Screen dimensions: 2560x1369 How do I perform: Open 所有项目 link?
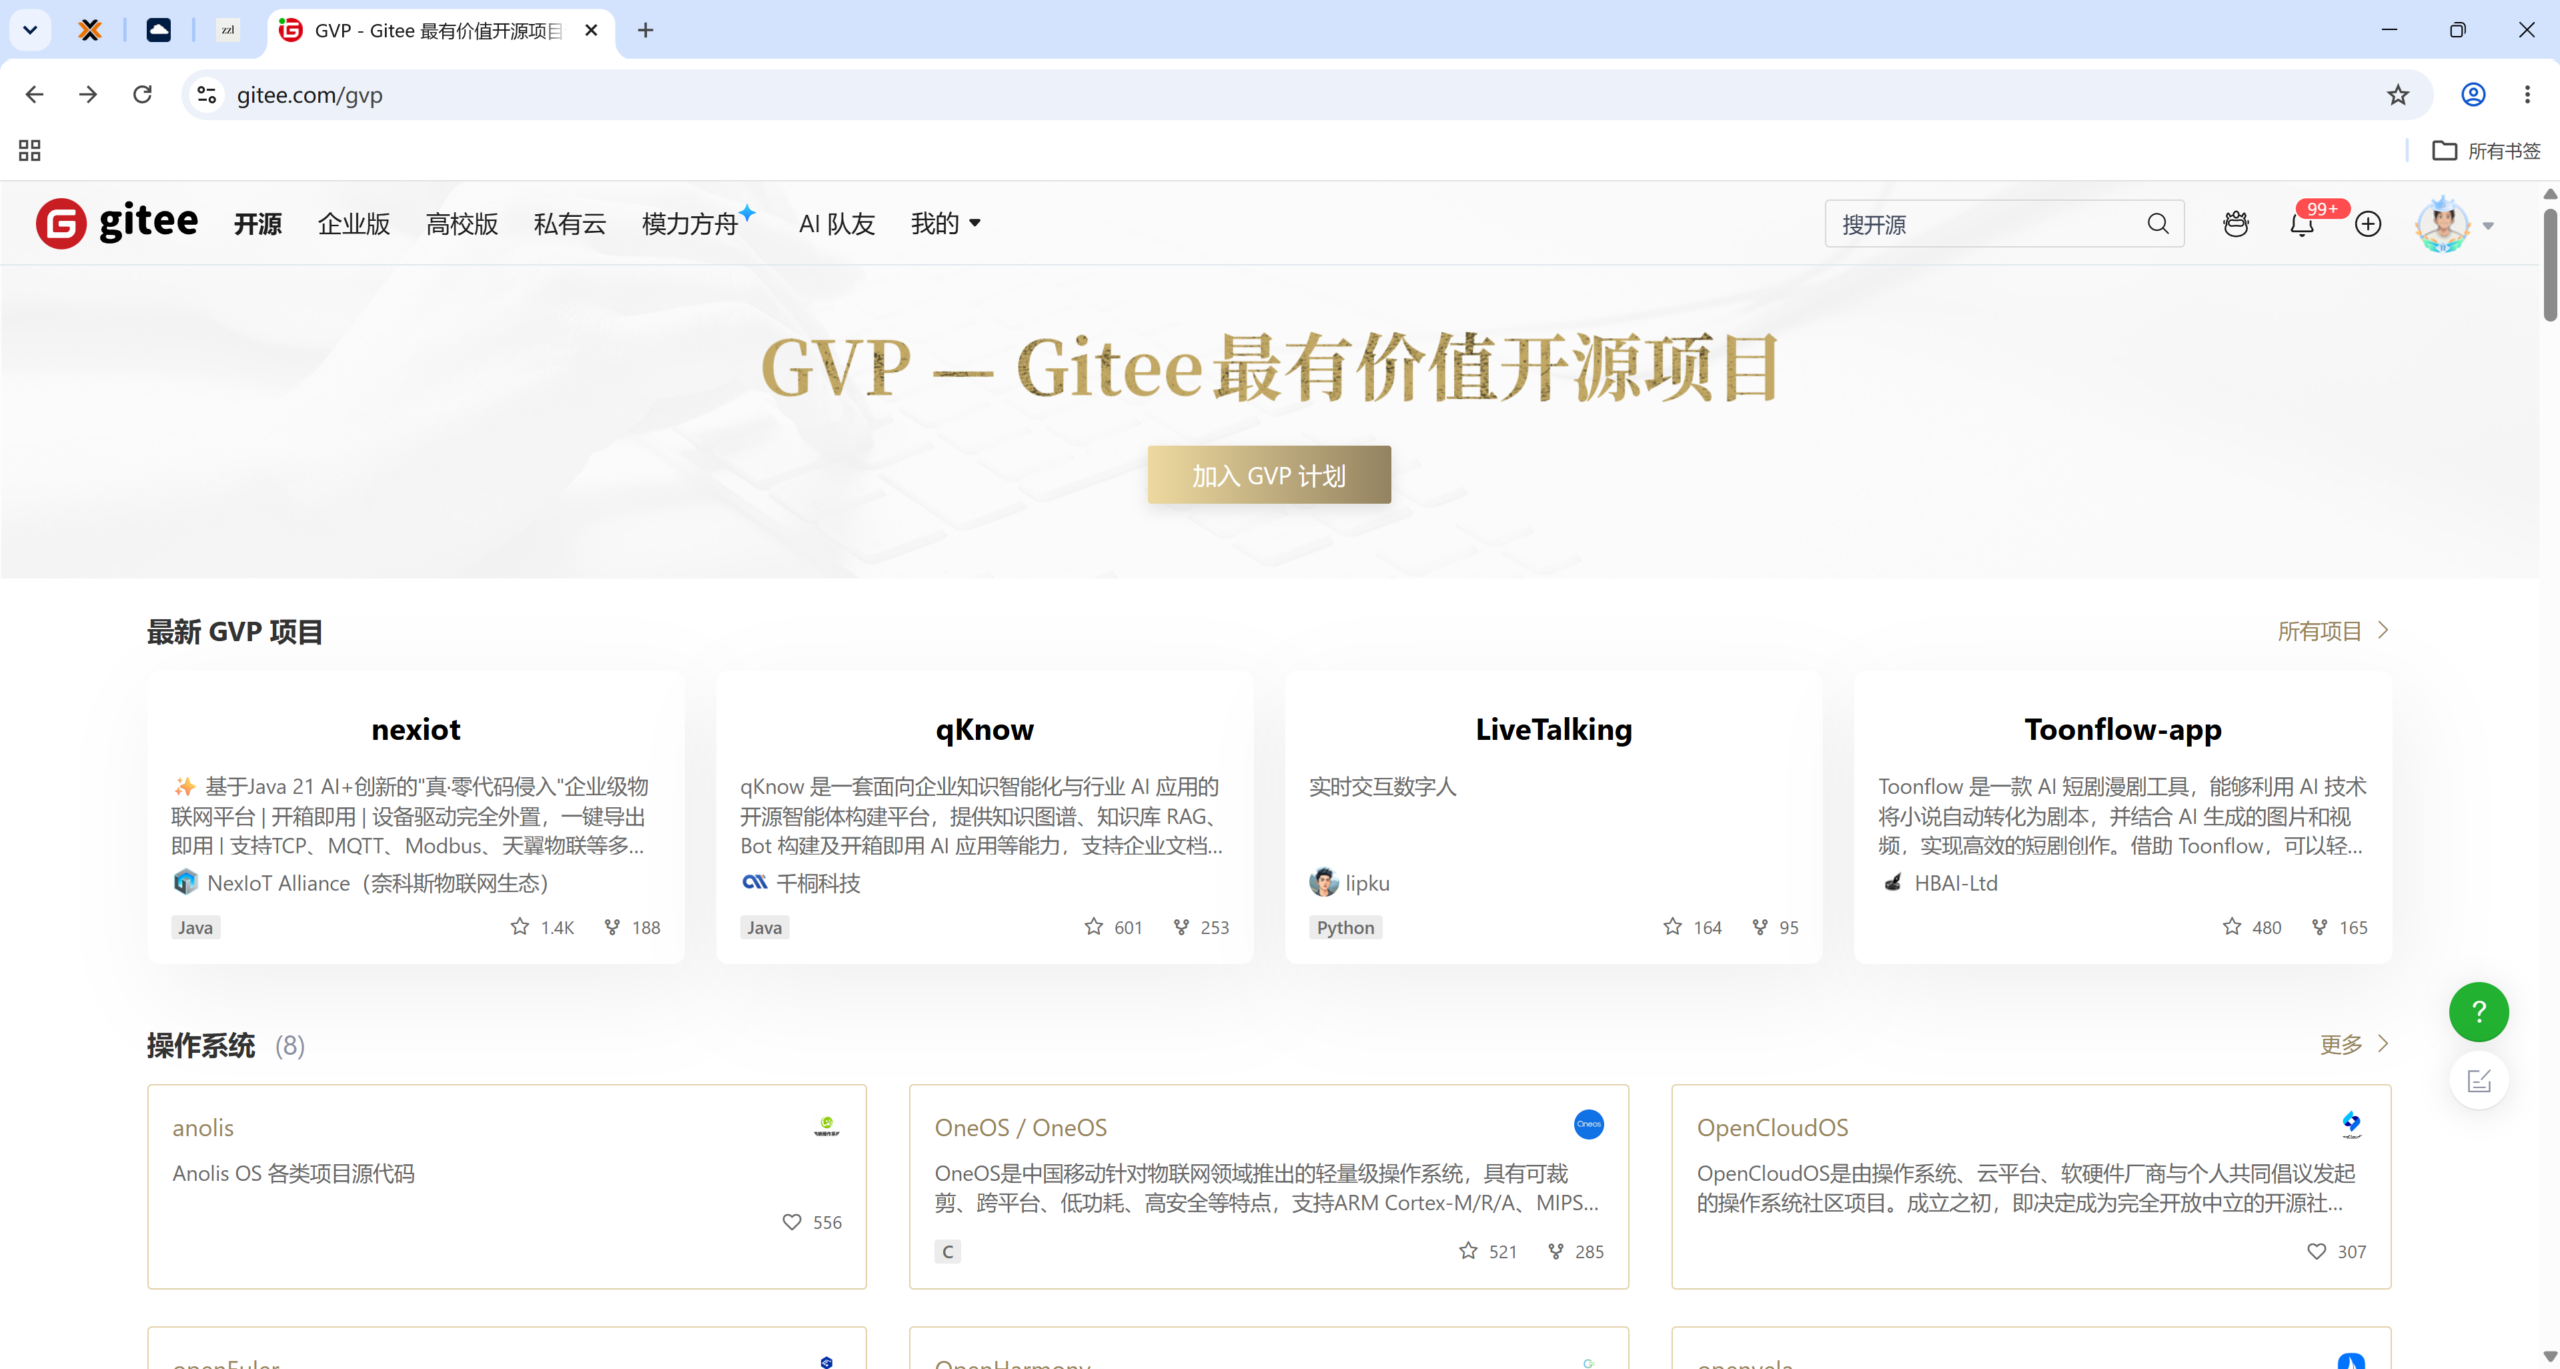click(x=2333, y=631)
